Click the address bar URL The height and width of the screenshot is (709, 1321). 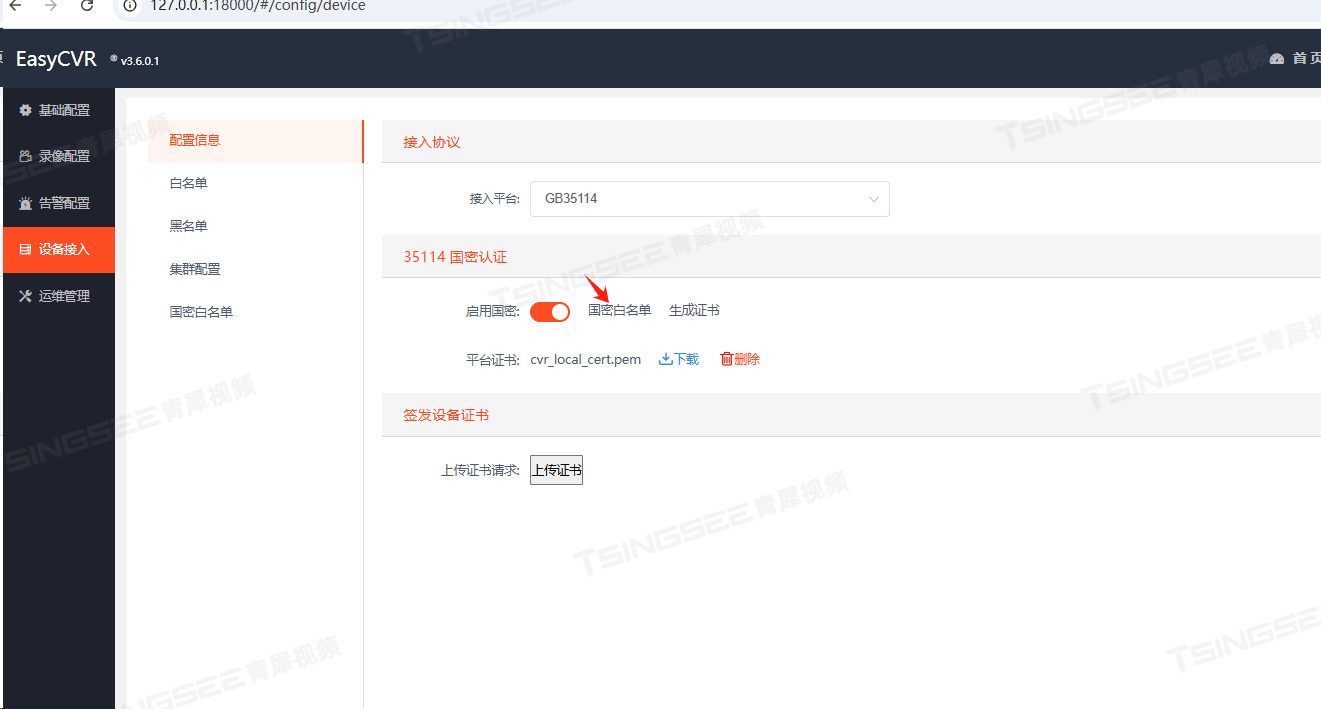[258, 6]
